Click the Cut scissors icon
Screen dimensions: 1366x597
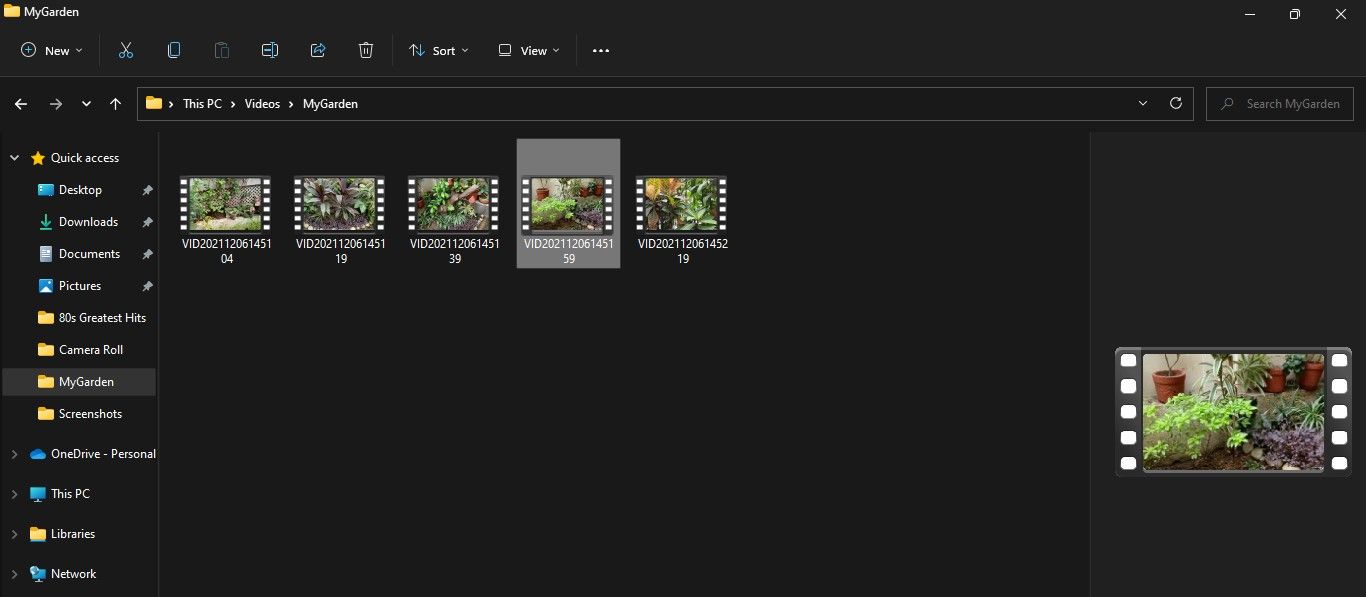point(126,50)
